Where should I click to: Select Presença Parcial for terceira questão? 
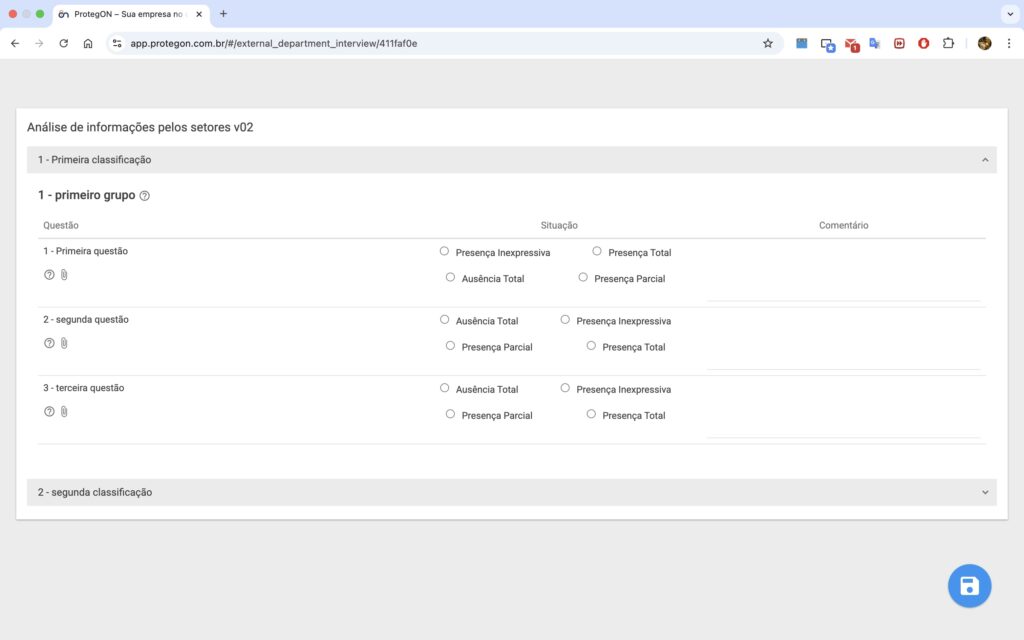(x=451, y=414)
